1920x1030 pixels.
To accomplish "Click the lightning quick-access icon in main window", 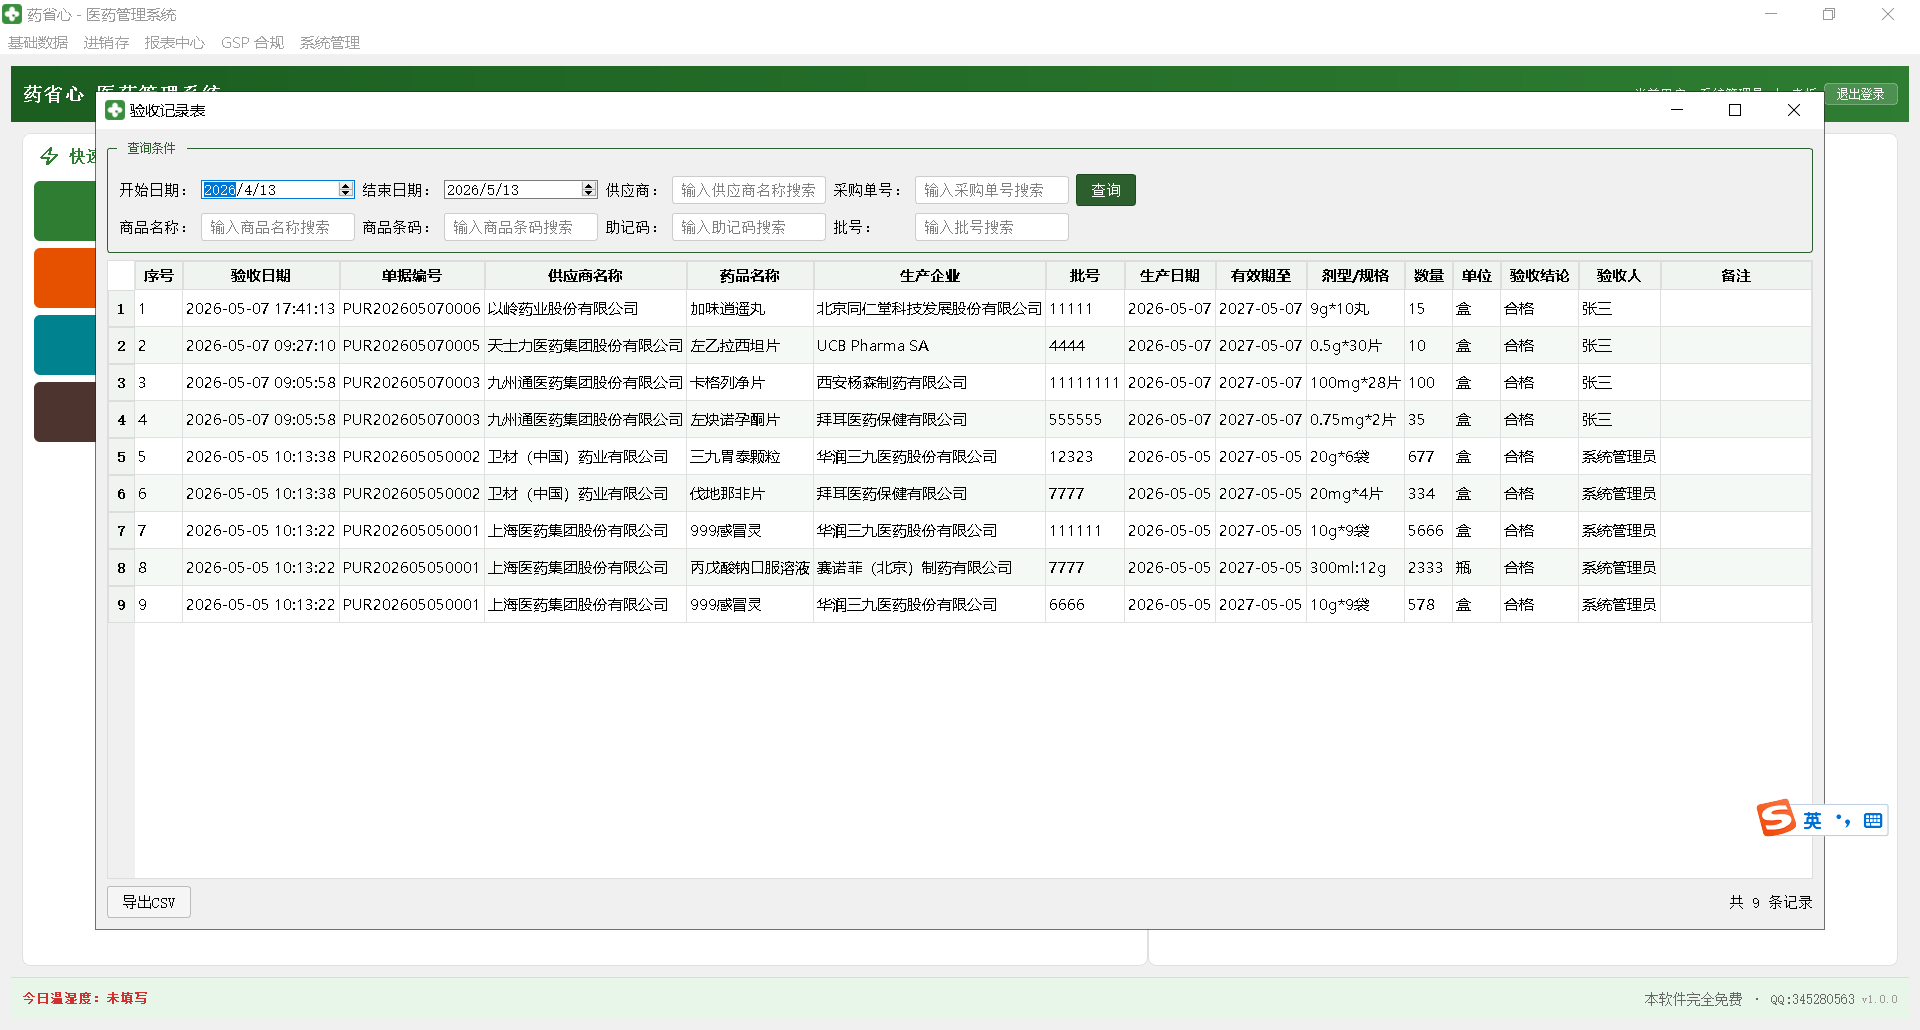I will [x=49, y=156].
